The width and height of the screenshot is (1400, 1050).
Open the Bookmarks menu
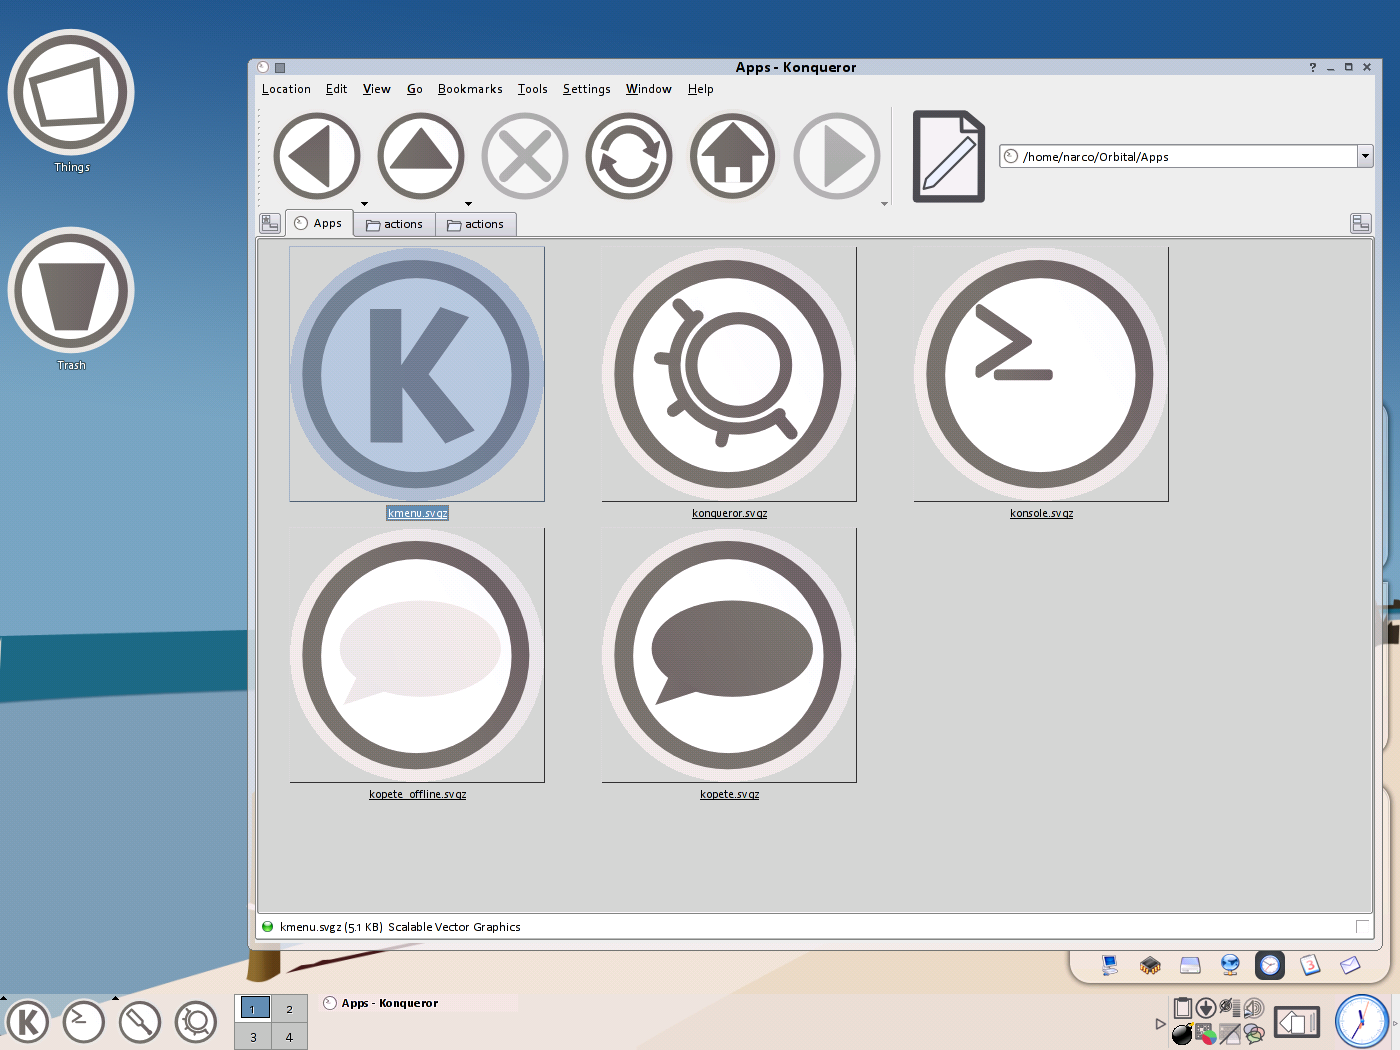click(x=470, y=89)
